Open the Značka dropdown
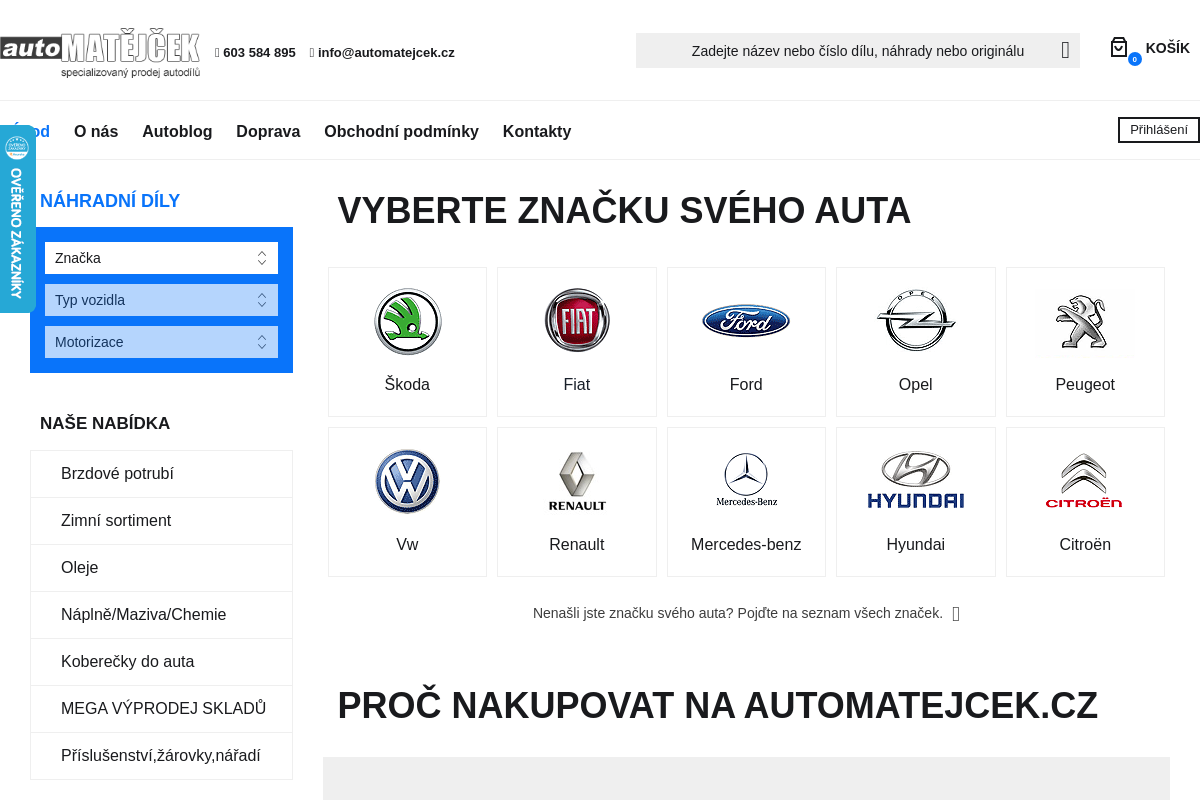Image resolution: width=1200 pixels, height=800 pixels. pyautogui.click(x=161, y=257)
